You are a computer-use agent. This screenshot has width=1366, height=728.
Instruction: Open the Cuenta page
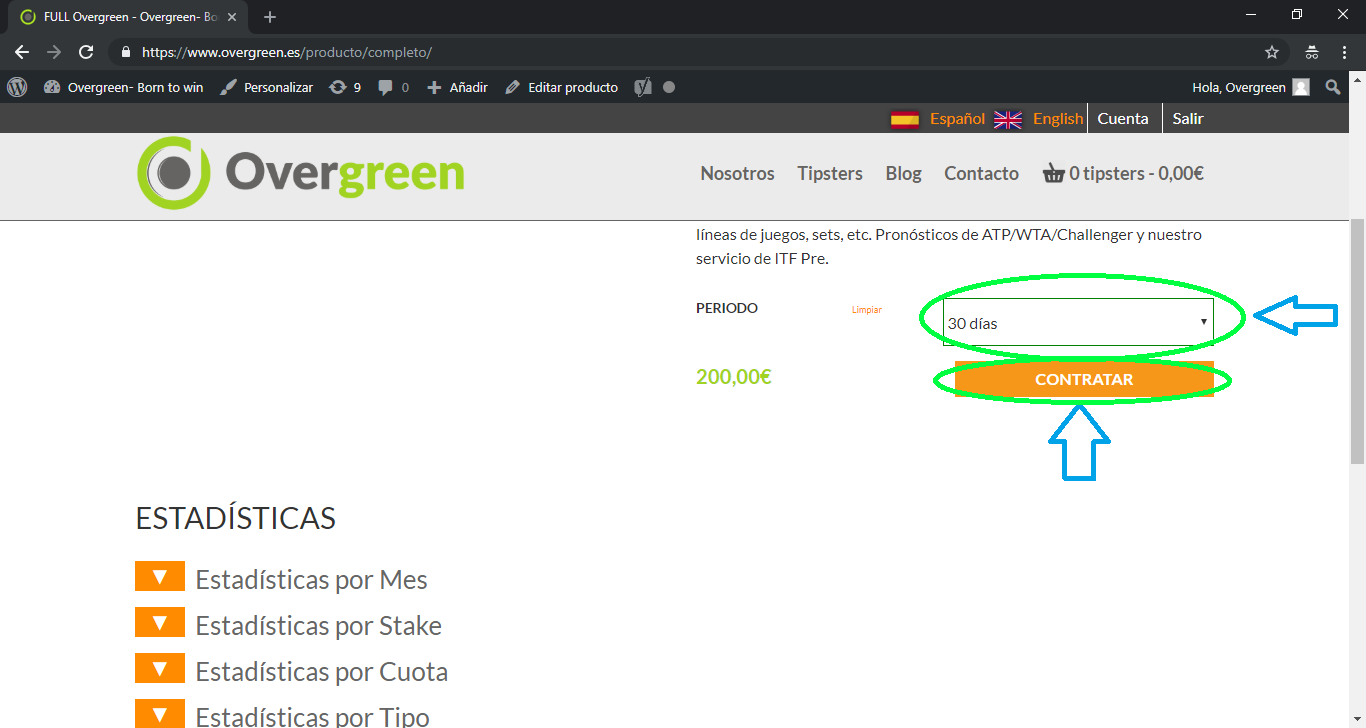pyautogui.click(x=1123, y=118)
